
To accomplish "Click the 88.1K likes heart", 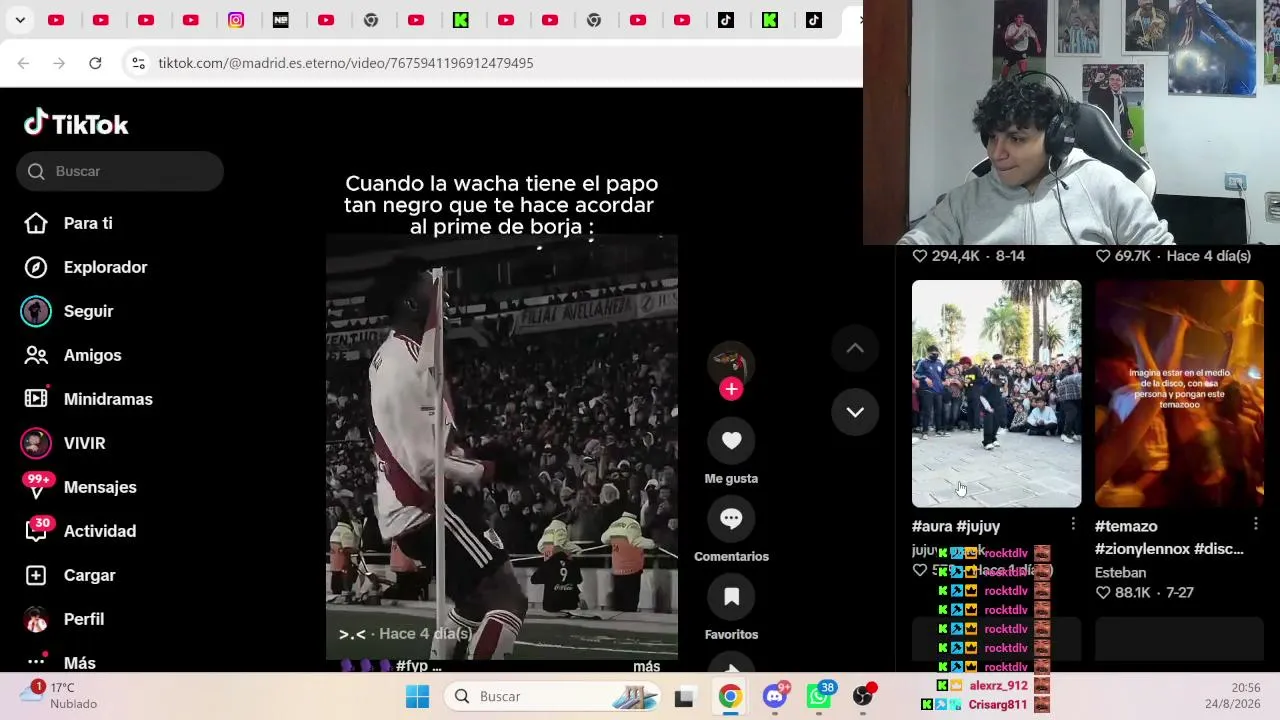I will pos(1103,593).
